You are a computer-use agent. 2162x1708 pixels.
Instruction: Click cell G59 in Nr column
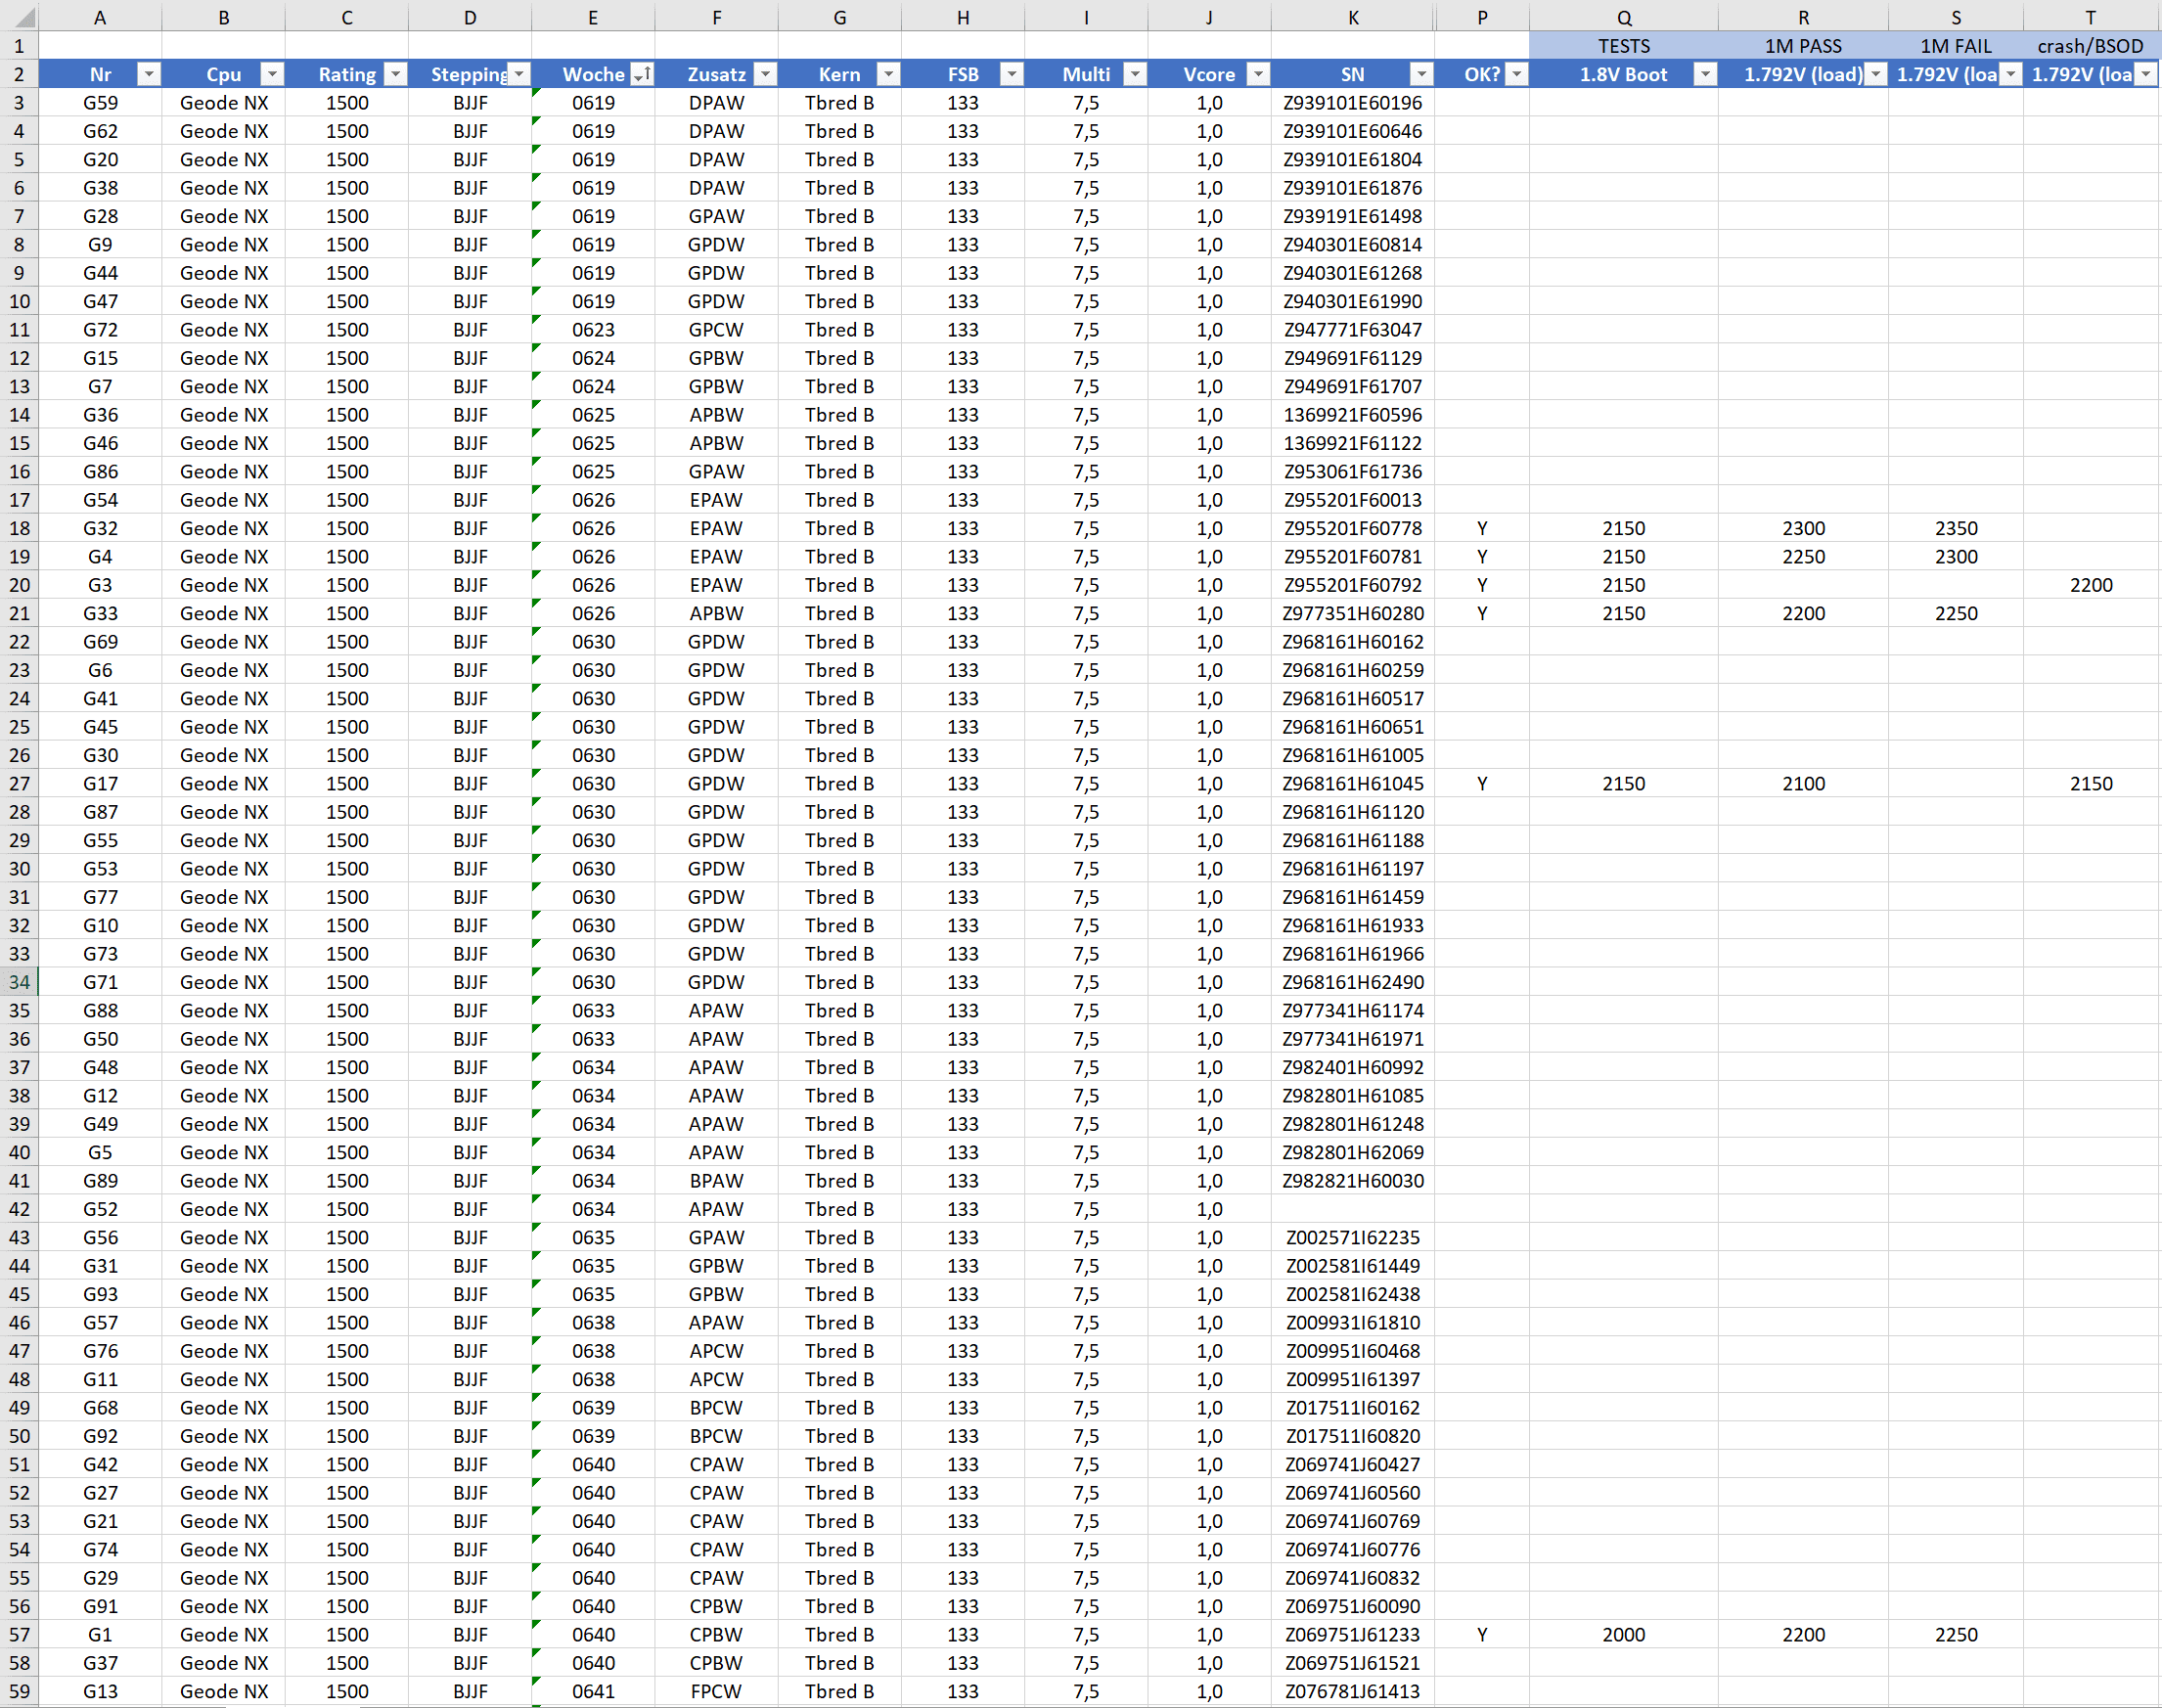100,103
